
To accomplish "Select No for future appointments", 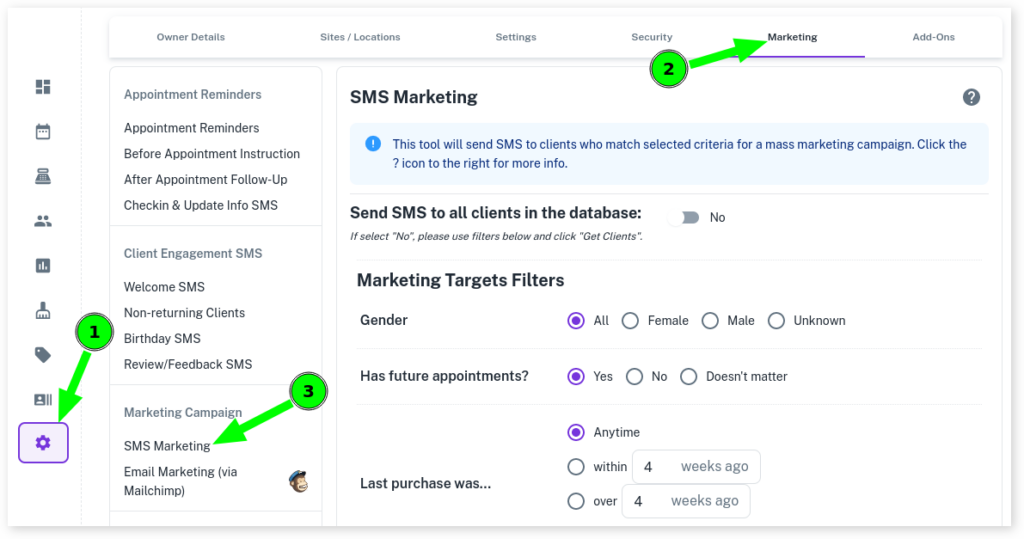I will click(x=634, y=377).
